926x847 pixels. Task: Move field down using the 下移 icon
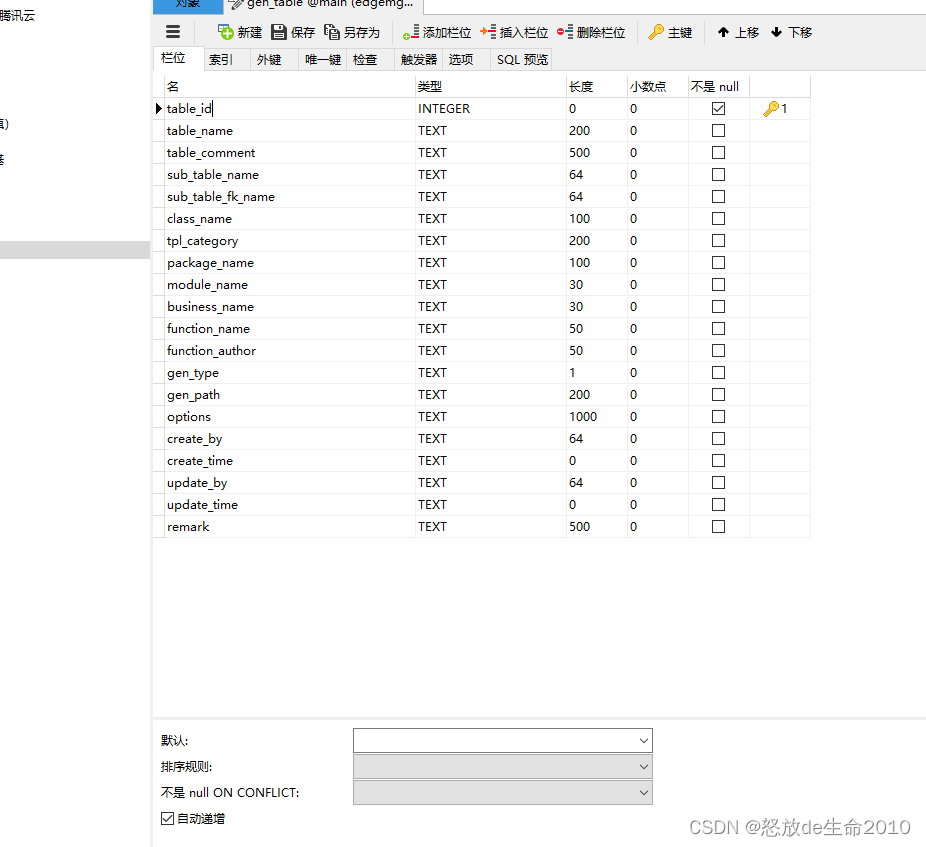[790, 31]
